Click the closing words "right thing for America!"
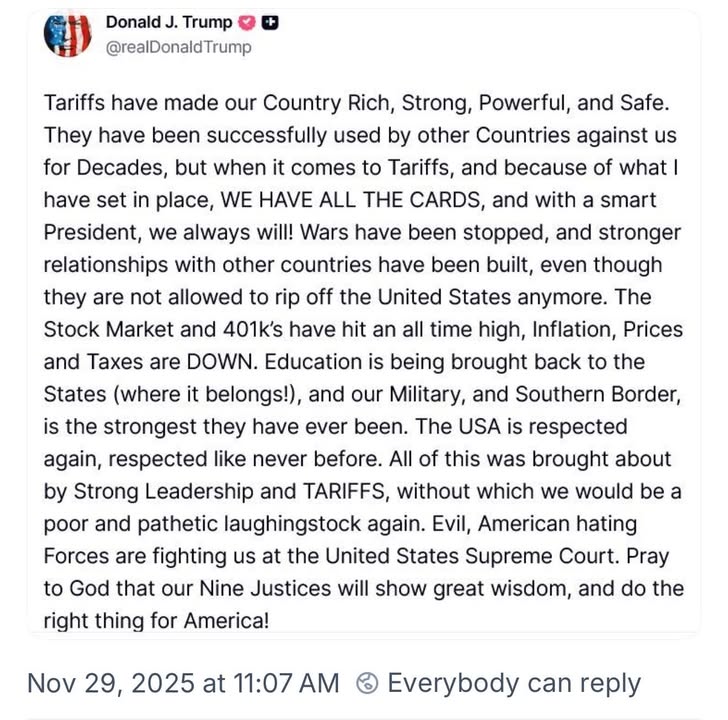Viewport: 728px width, 720px height. (156, 620)
